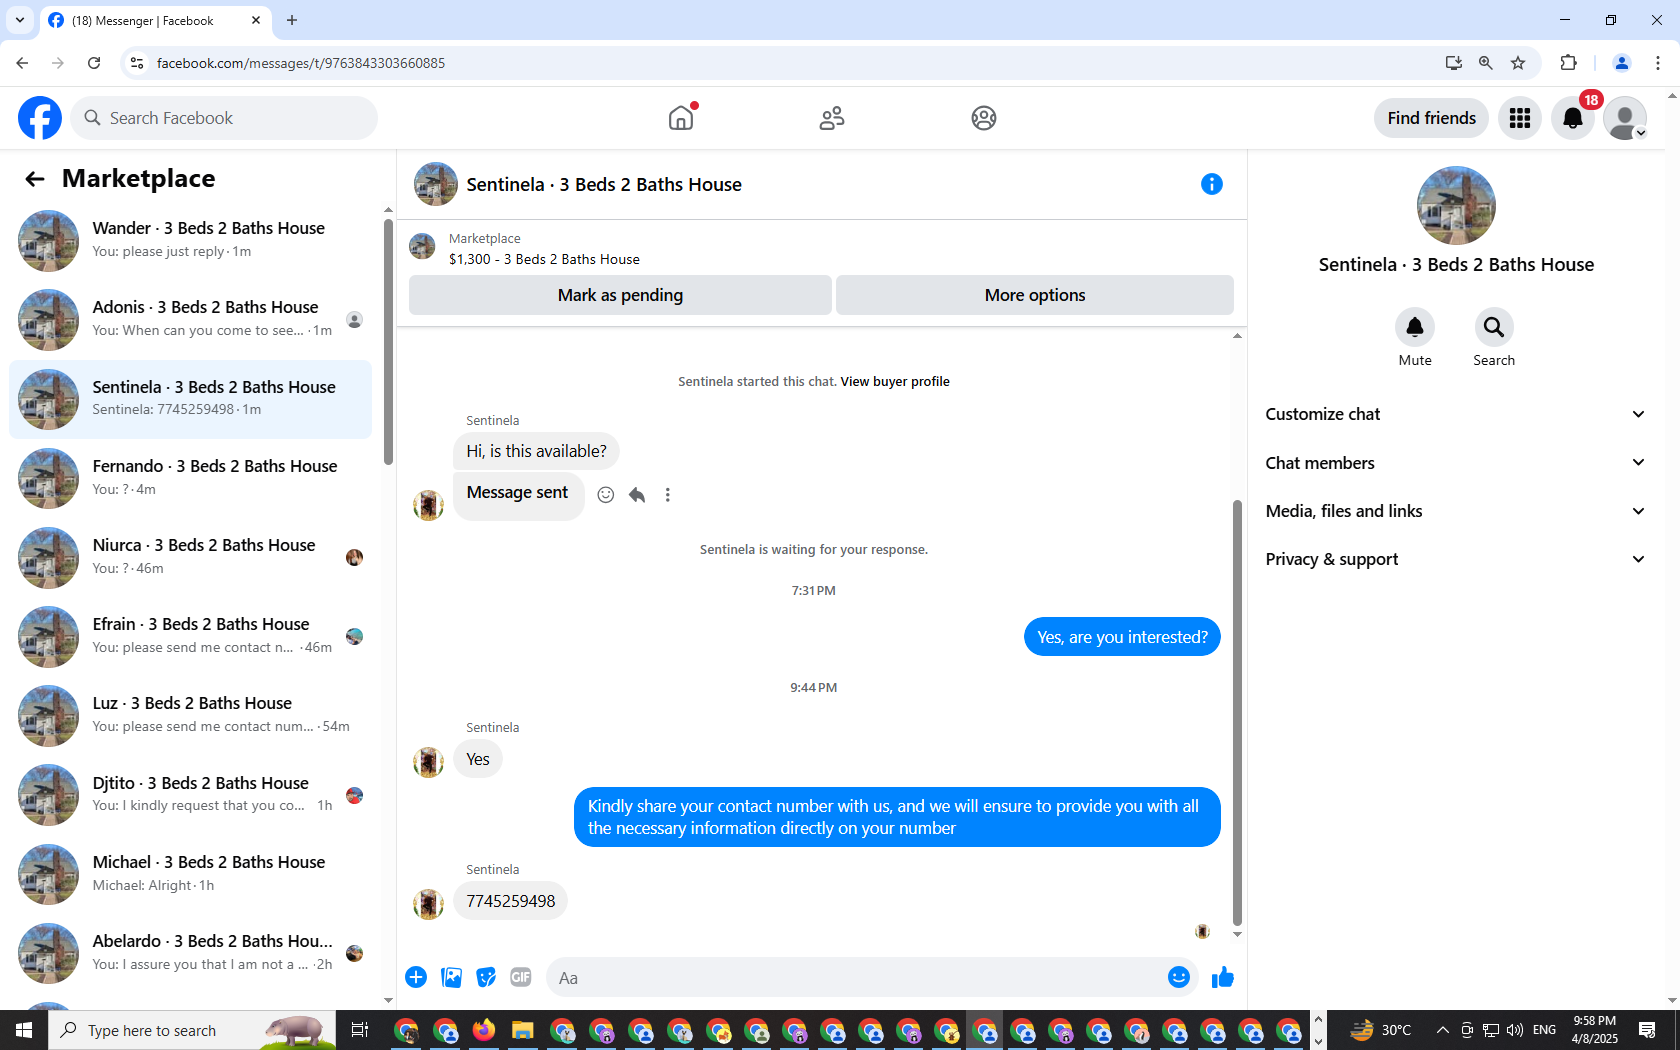Screen dimensions: 1680x1050
Task: Reply to the 'Message sent' bubble
Action: (x=637, y=495)
